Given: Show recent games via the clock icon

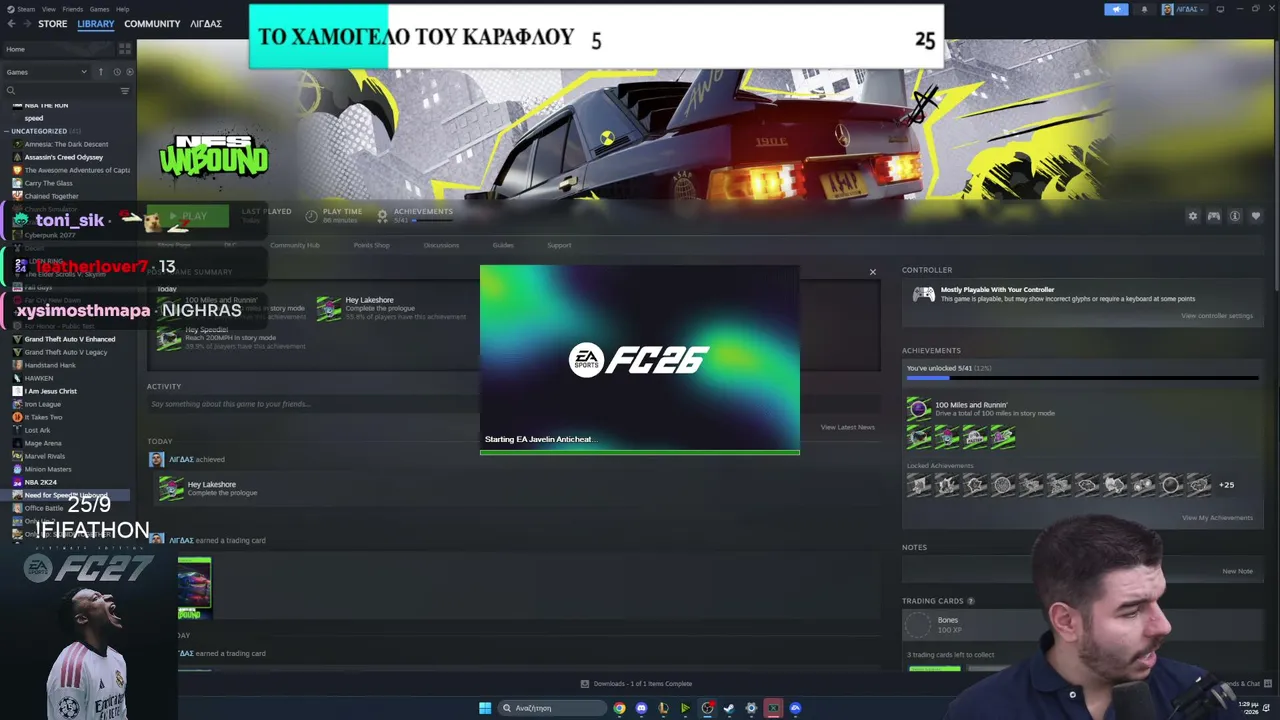Looking at the screenshot, I should coord(117,72).
